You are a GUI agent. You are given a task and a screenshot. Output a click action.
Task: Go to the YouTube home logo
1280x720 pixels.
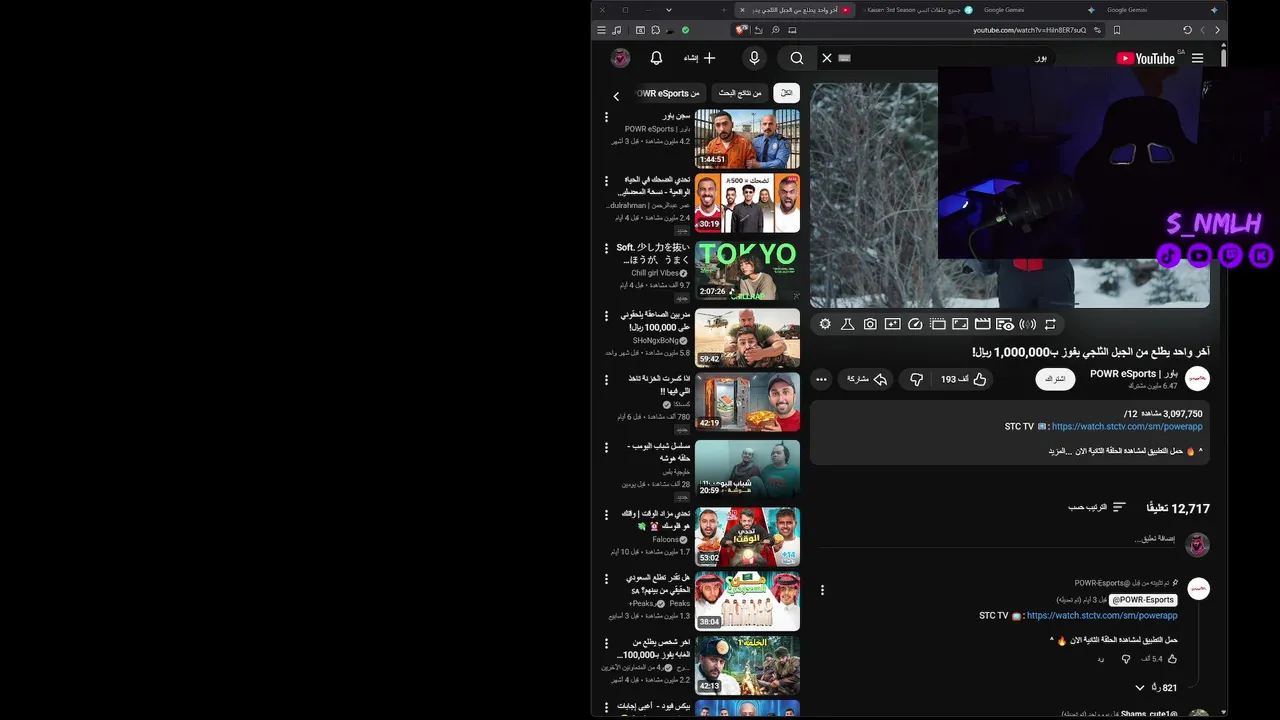click(1146, 58)
